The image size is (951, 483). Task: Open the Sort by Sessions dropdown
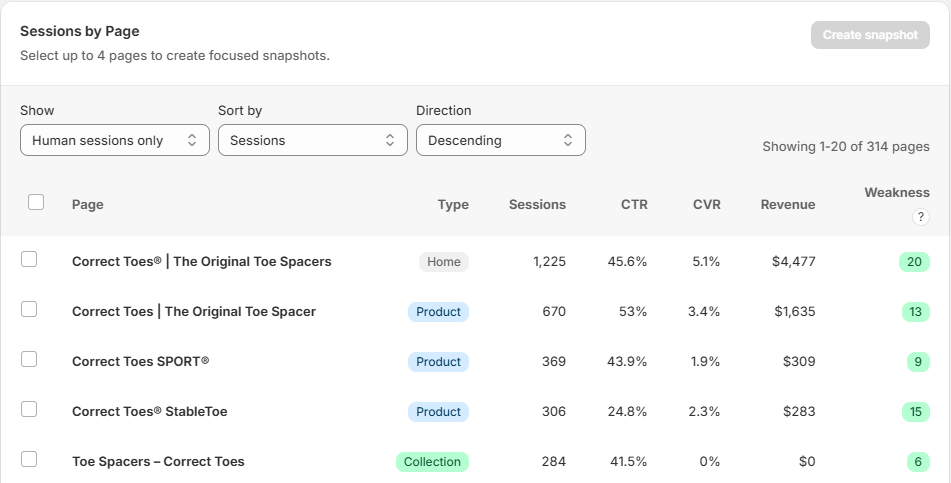tap(313, 140)
